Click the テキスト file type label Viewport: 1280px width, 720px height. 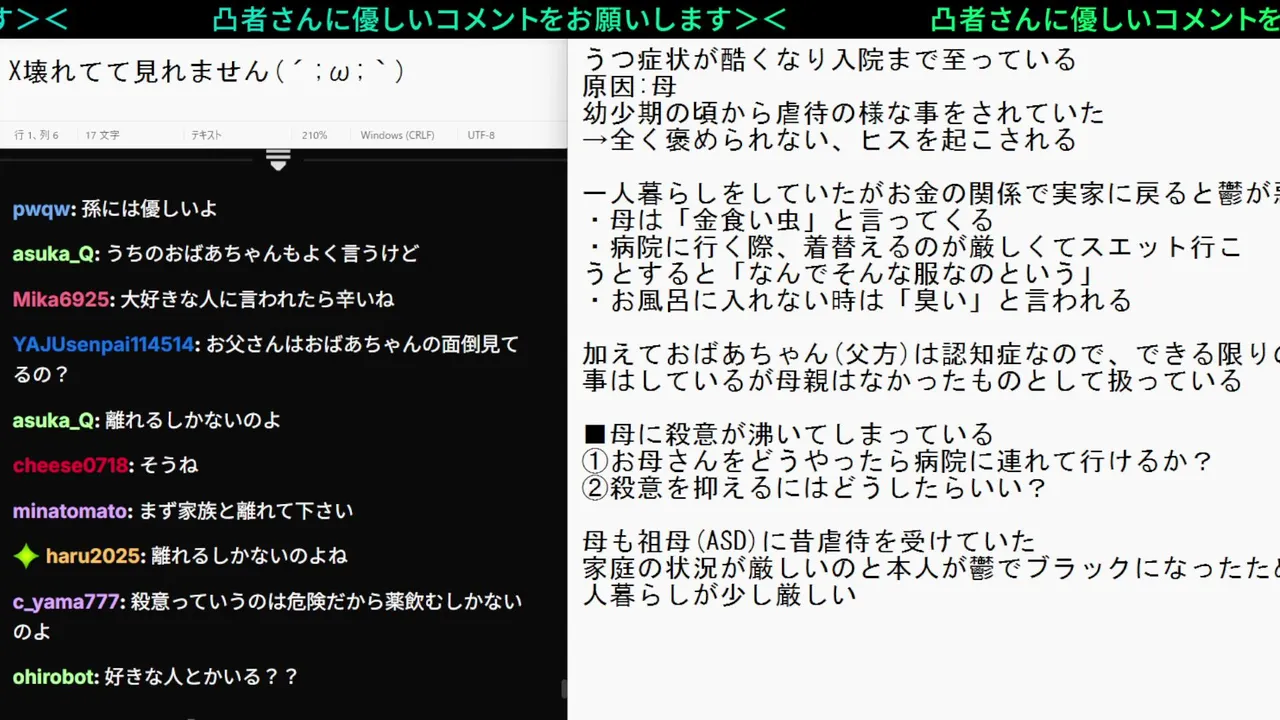[206, 135]
